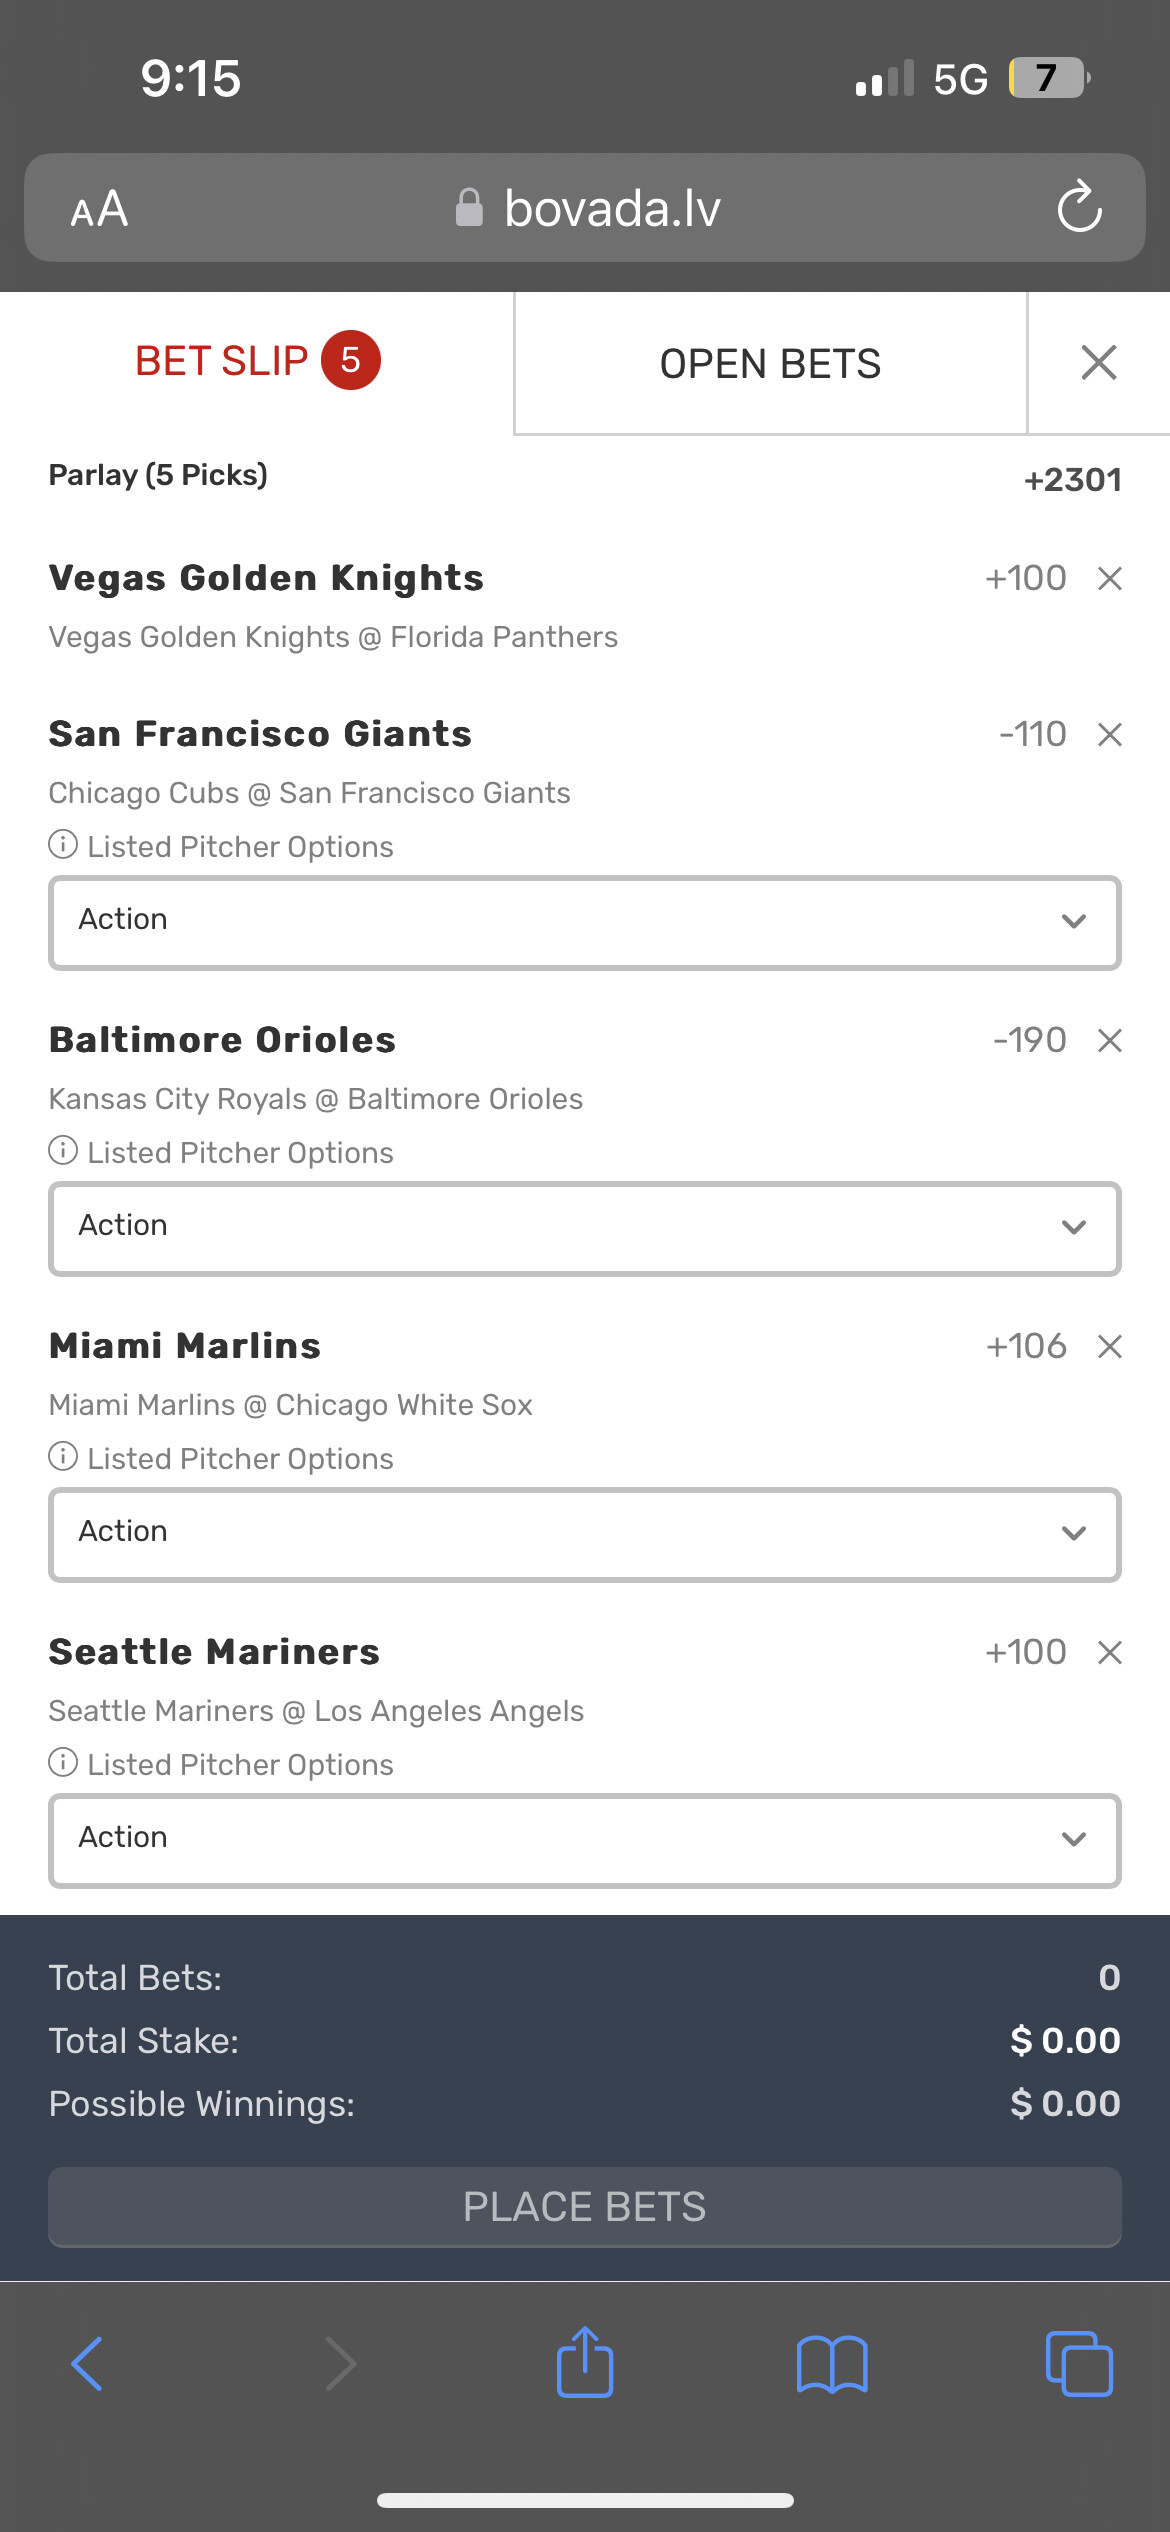
Task: Switch to the Open Bets tab
Action: 770,364
